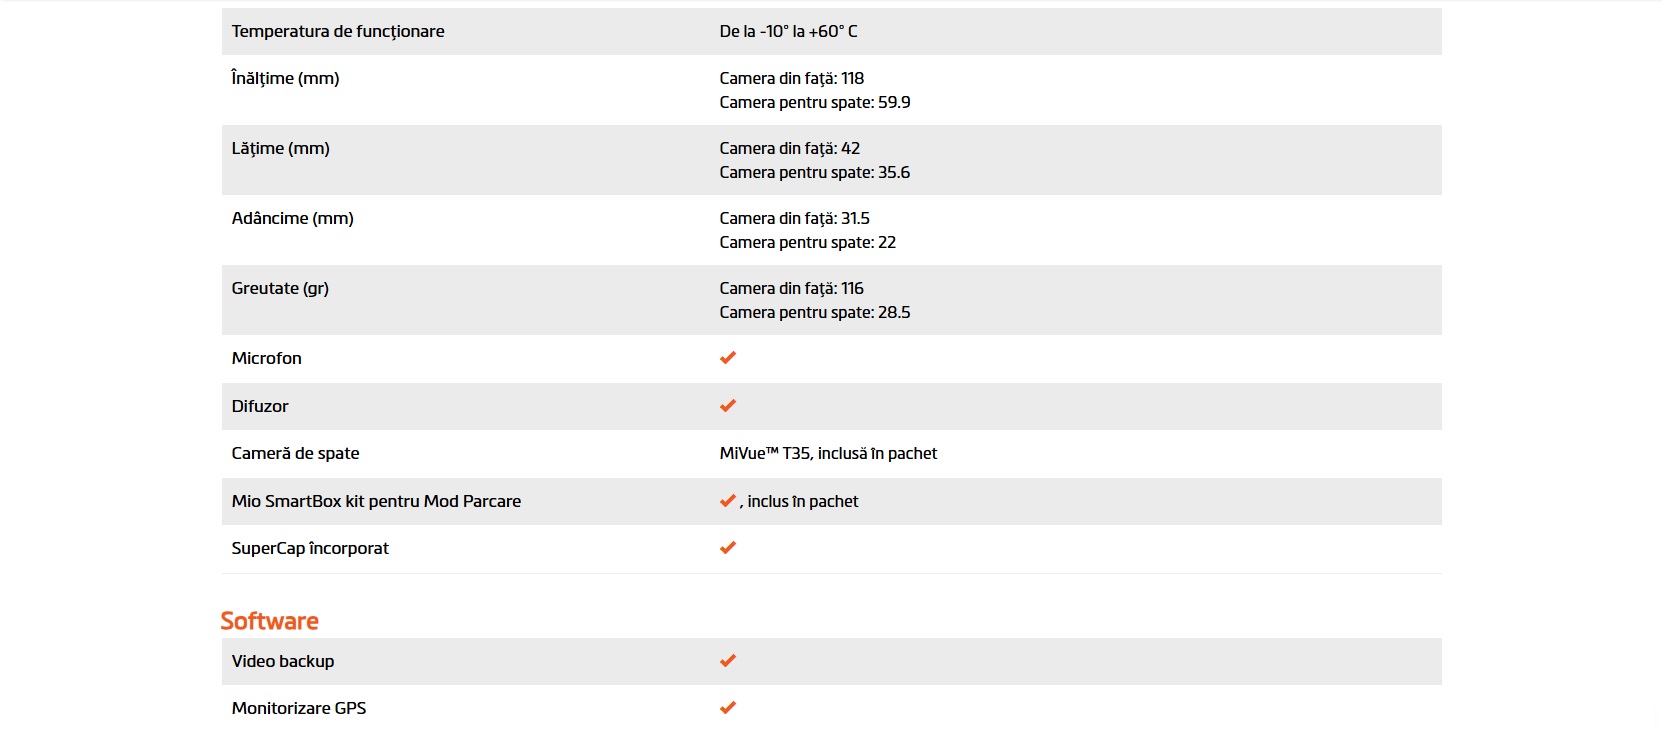Click the Software section heading
The width and height of the screenshot is (1662, 731).
click(x=269, y=621)
